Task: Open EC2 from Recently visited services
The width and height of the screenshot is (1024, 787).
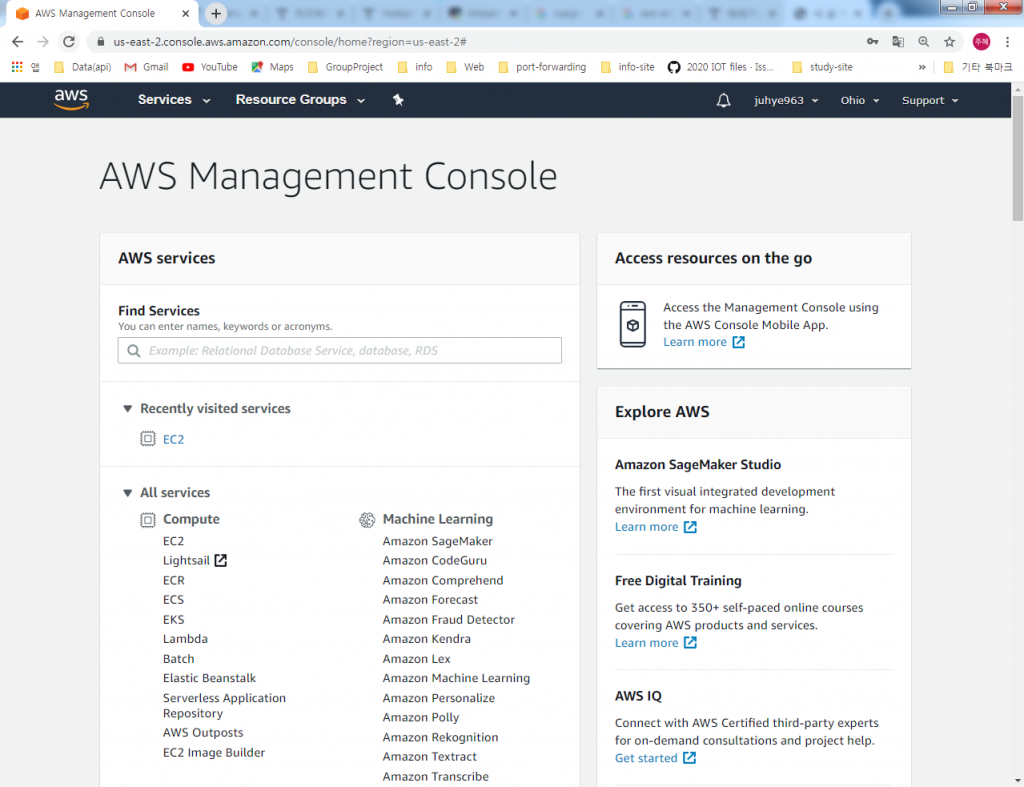Action: [x=173, y=440]
